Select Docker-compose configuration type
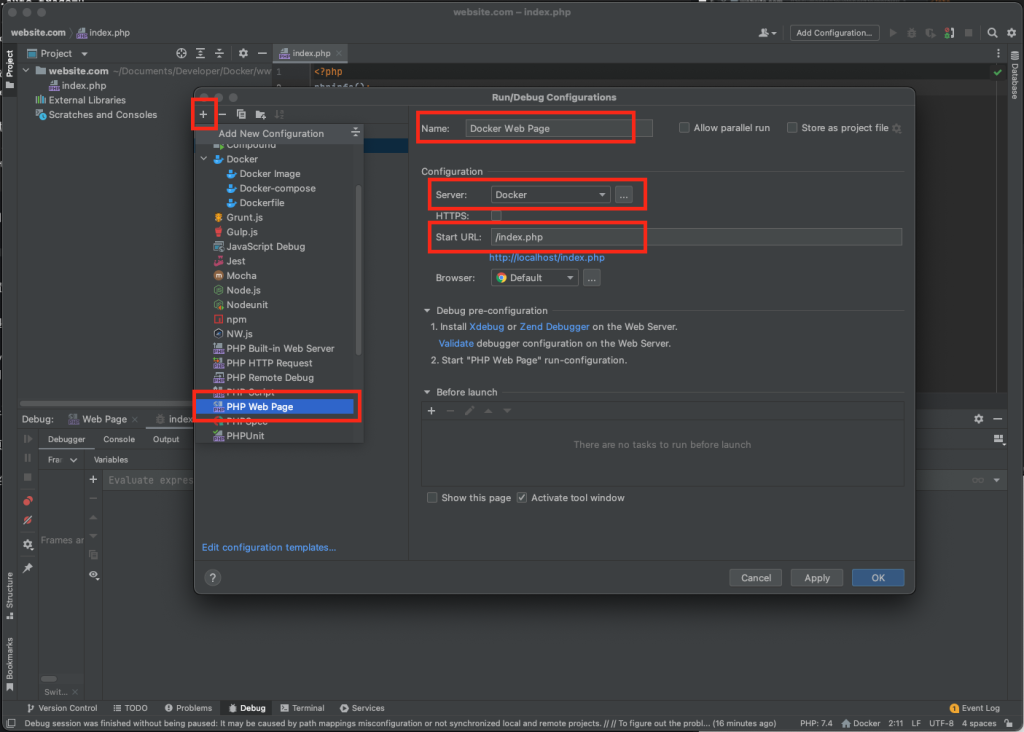1024x732 pixels. (x=277, y=188)
